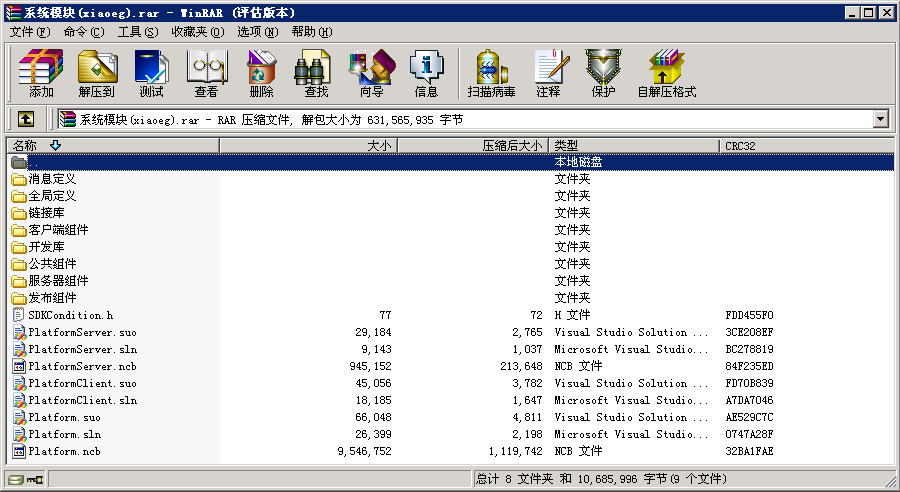Screen dimensions: 900x492
Task: Click the 查看 (View) toolbar icon
Action: 206,73
